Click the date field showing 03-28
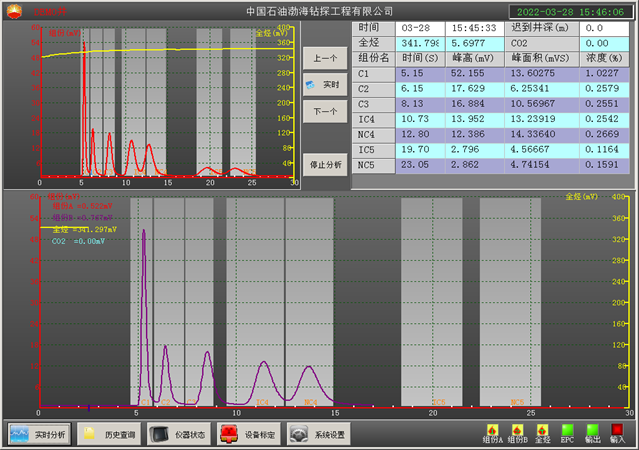Screen dimensions: 639x450 point(420,28)
